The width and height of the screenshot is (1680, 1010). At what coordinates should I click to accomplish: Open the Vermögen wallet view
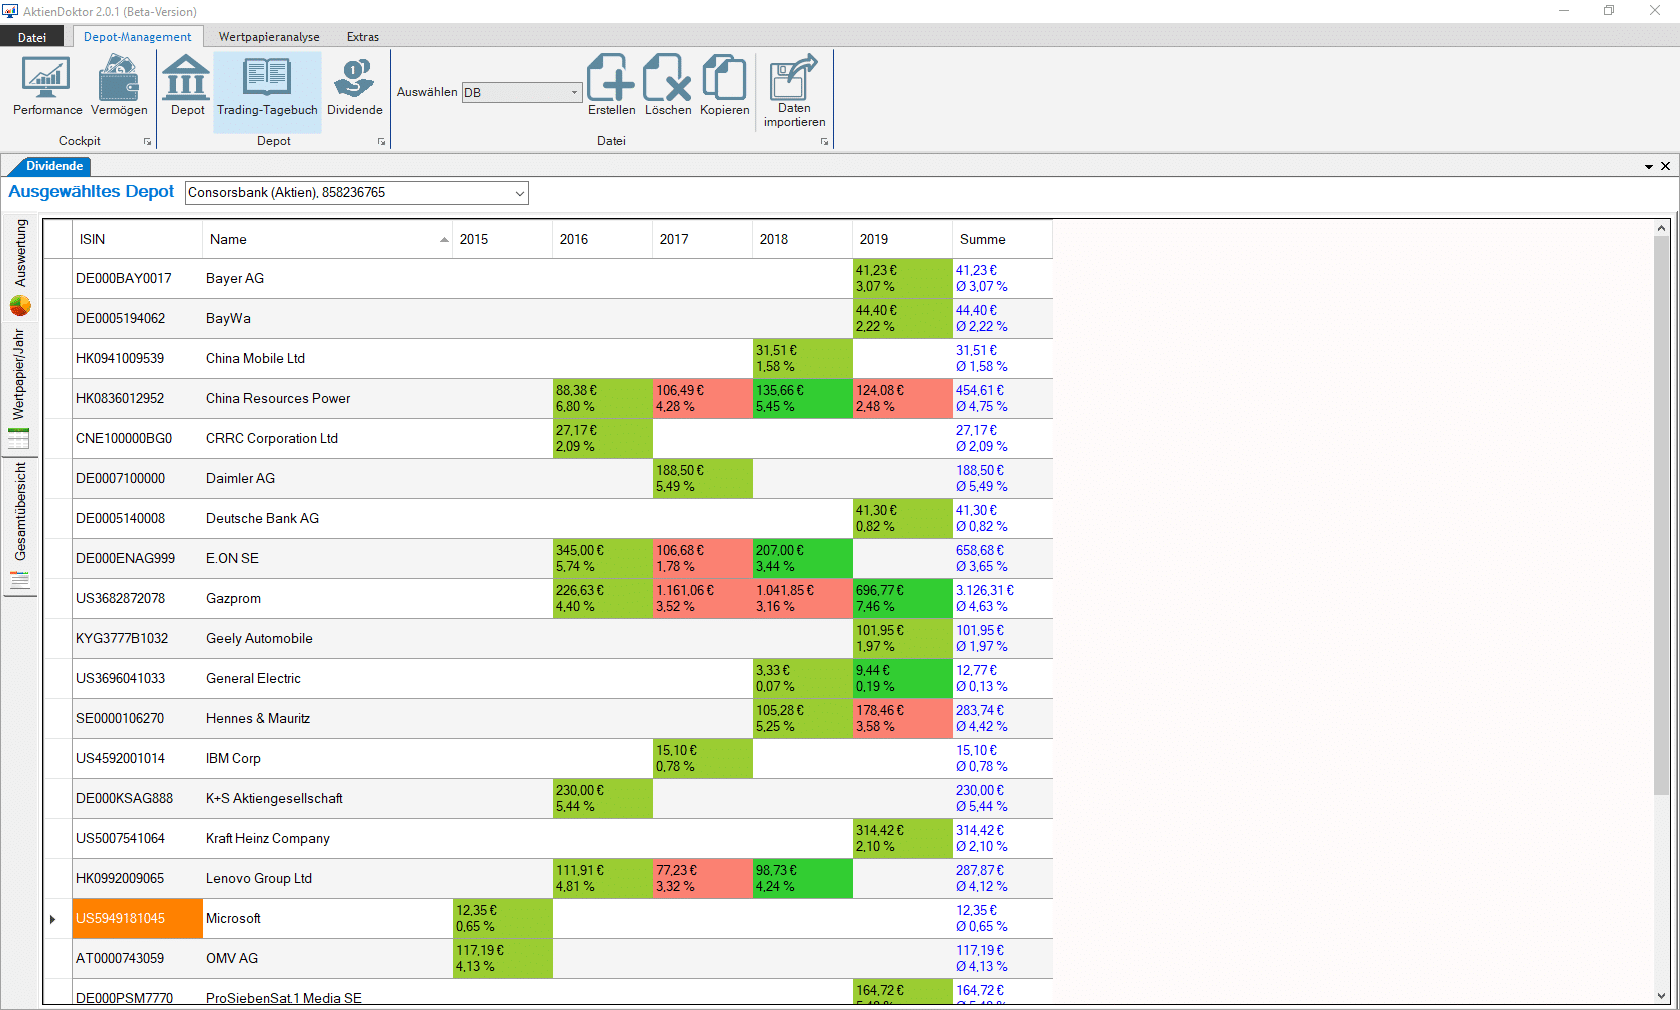[119, 88]
